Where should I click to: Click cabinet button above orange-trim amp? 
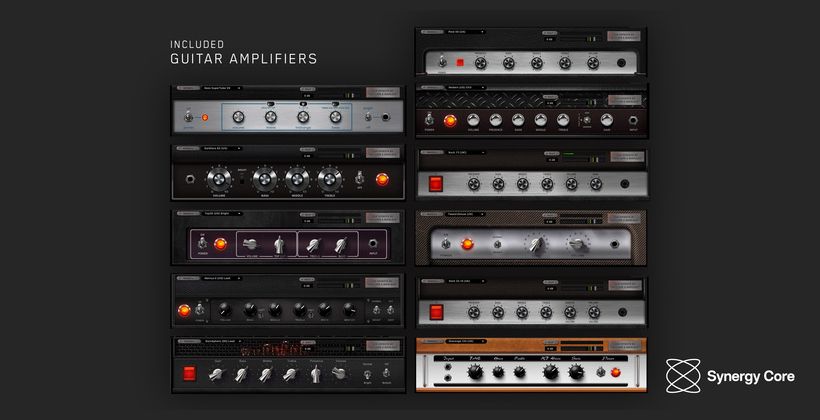pyautogui.click(x=624, y=345)
